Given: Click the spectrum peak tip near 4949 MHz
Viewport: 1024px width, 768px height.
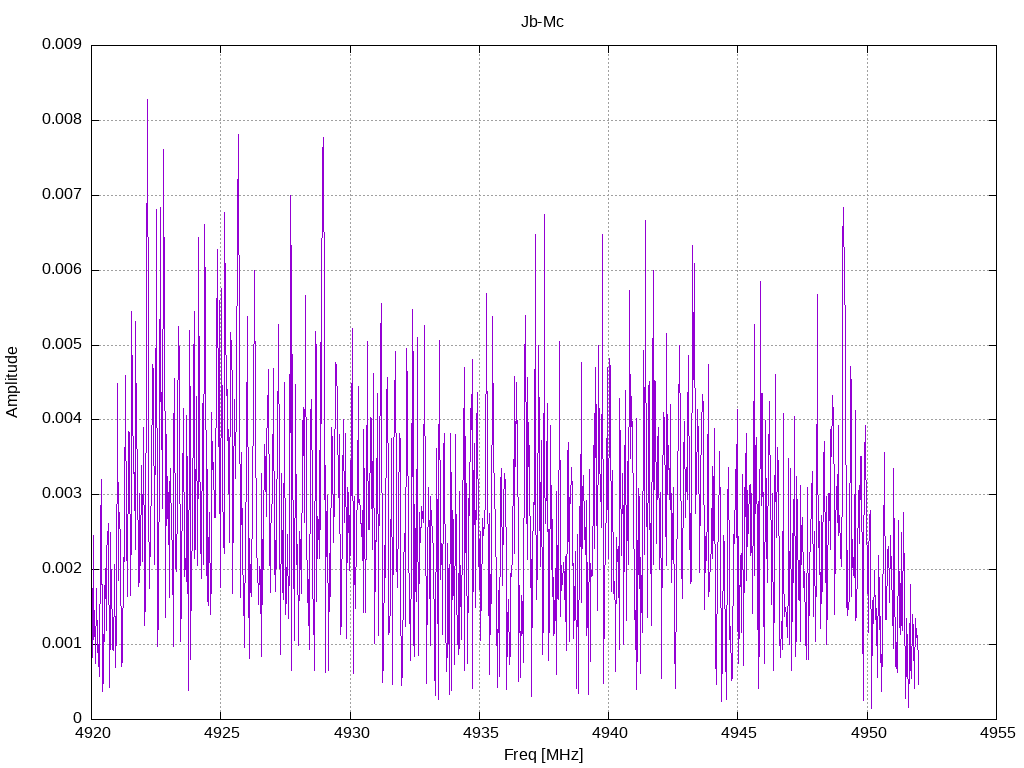Looking at the screenshot, I should (x=843, y=208).
